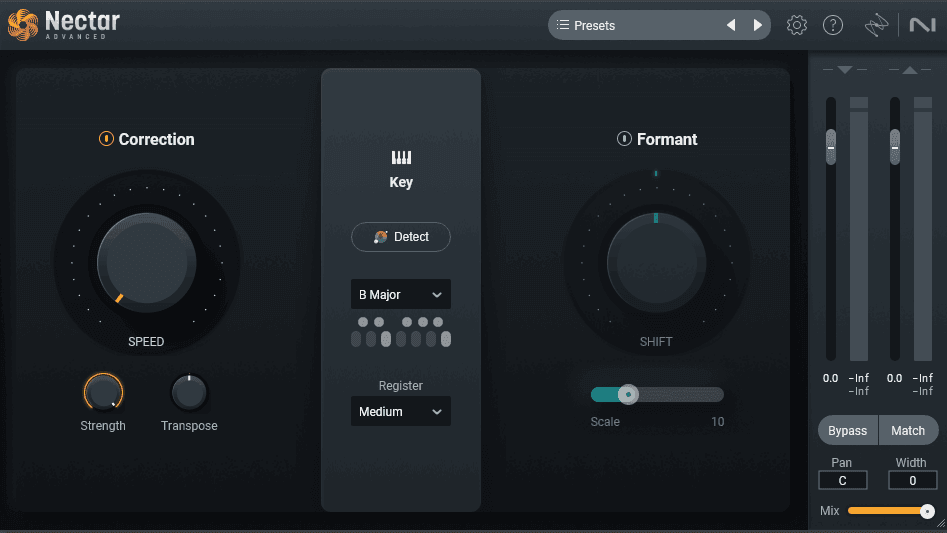Click the Bypass button
Viewport: 947px width, 533px height.
847,430
